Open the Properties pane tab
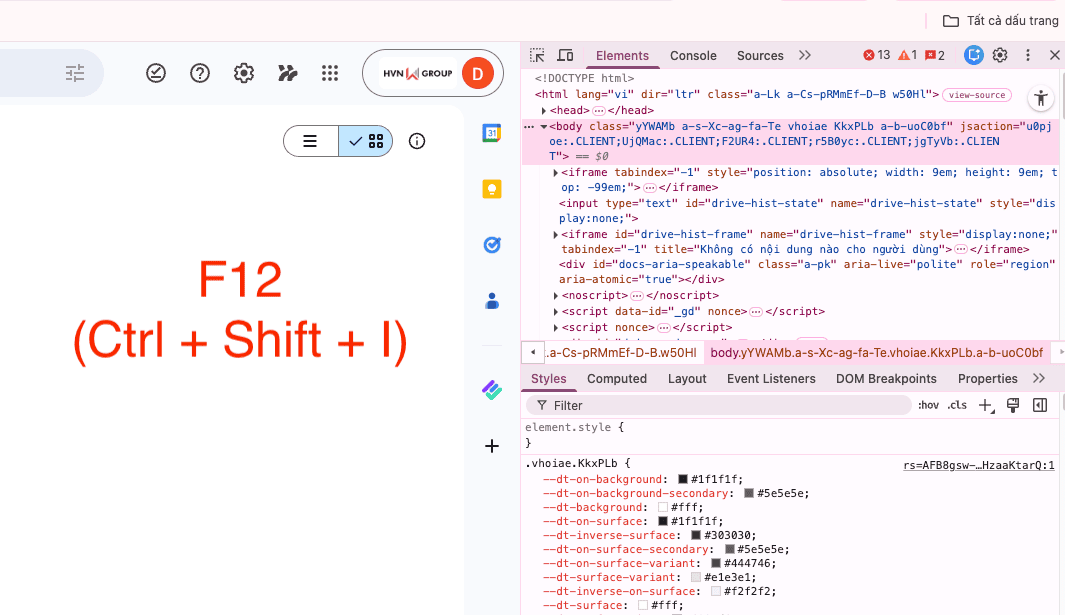 [988, 379]
